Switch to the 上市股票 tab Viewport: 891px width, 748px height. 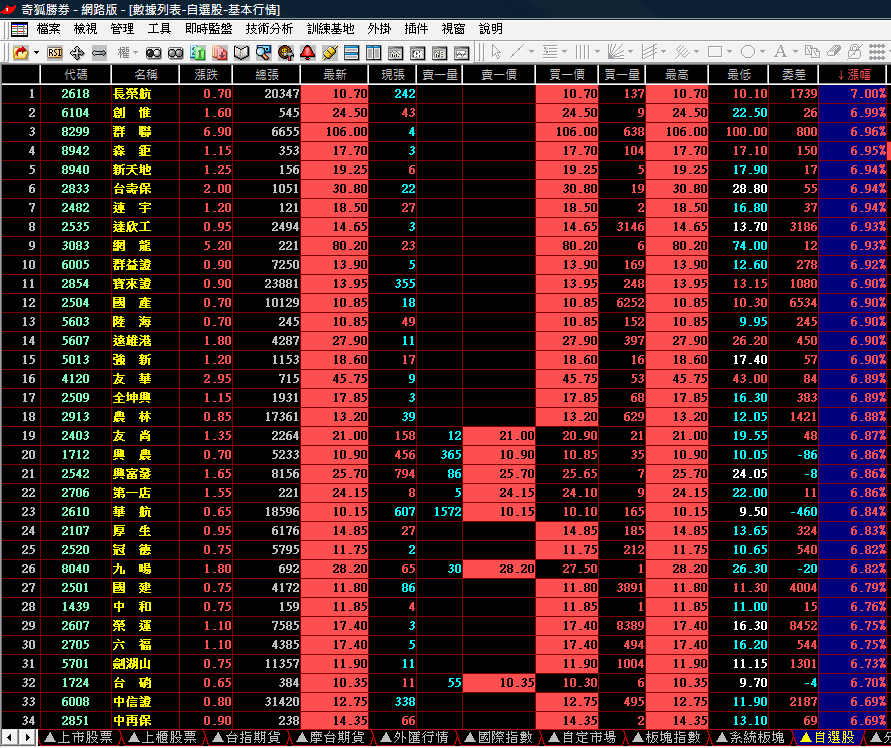coord(79,738)
